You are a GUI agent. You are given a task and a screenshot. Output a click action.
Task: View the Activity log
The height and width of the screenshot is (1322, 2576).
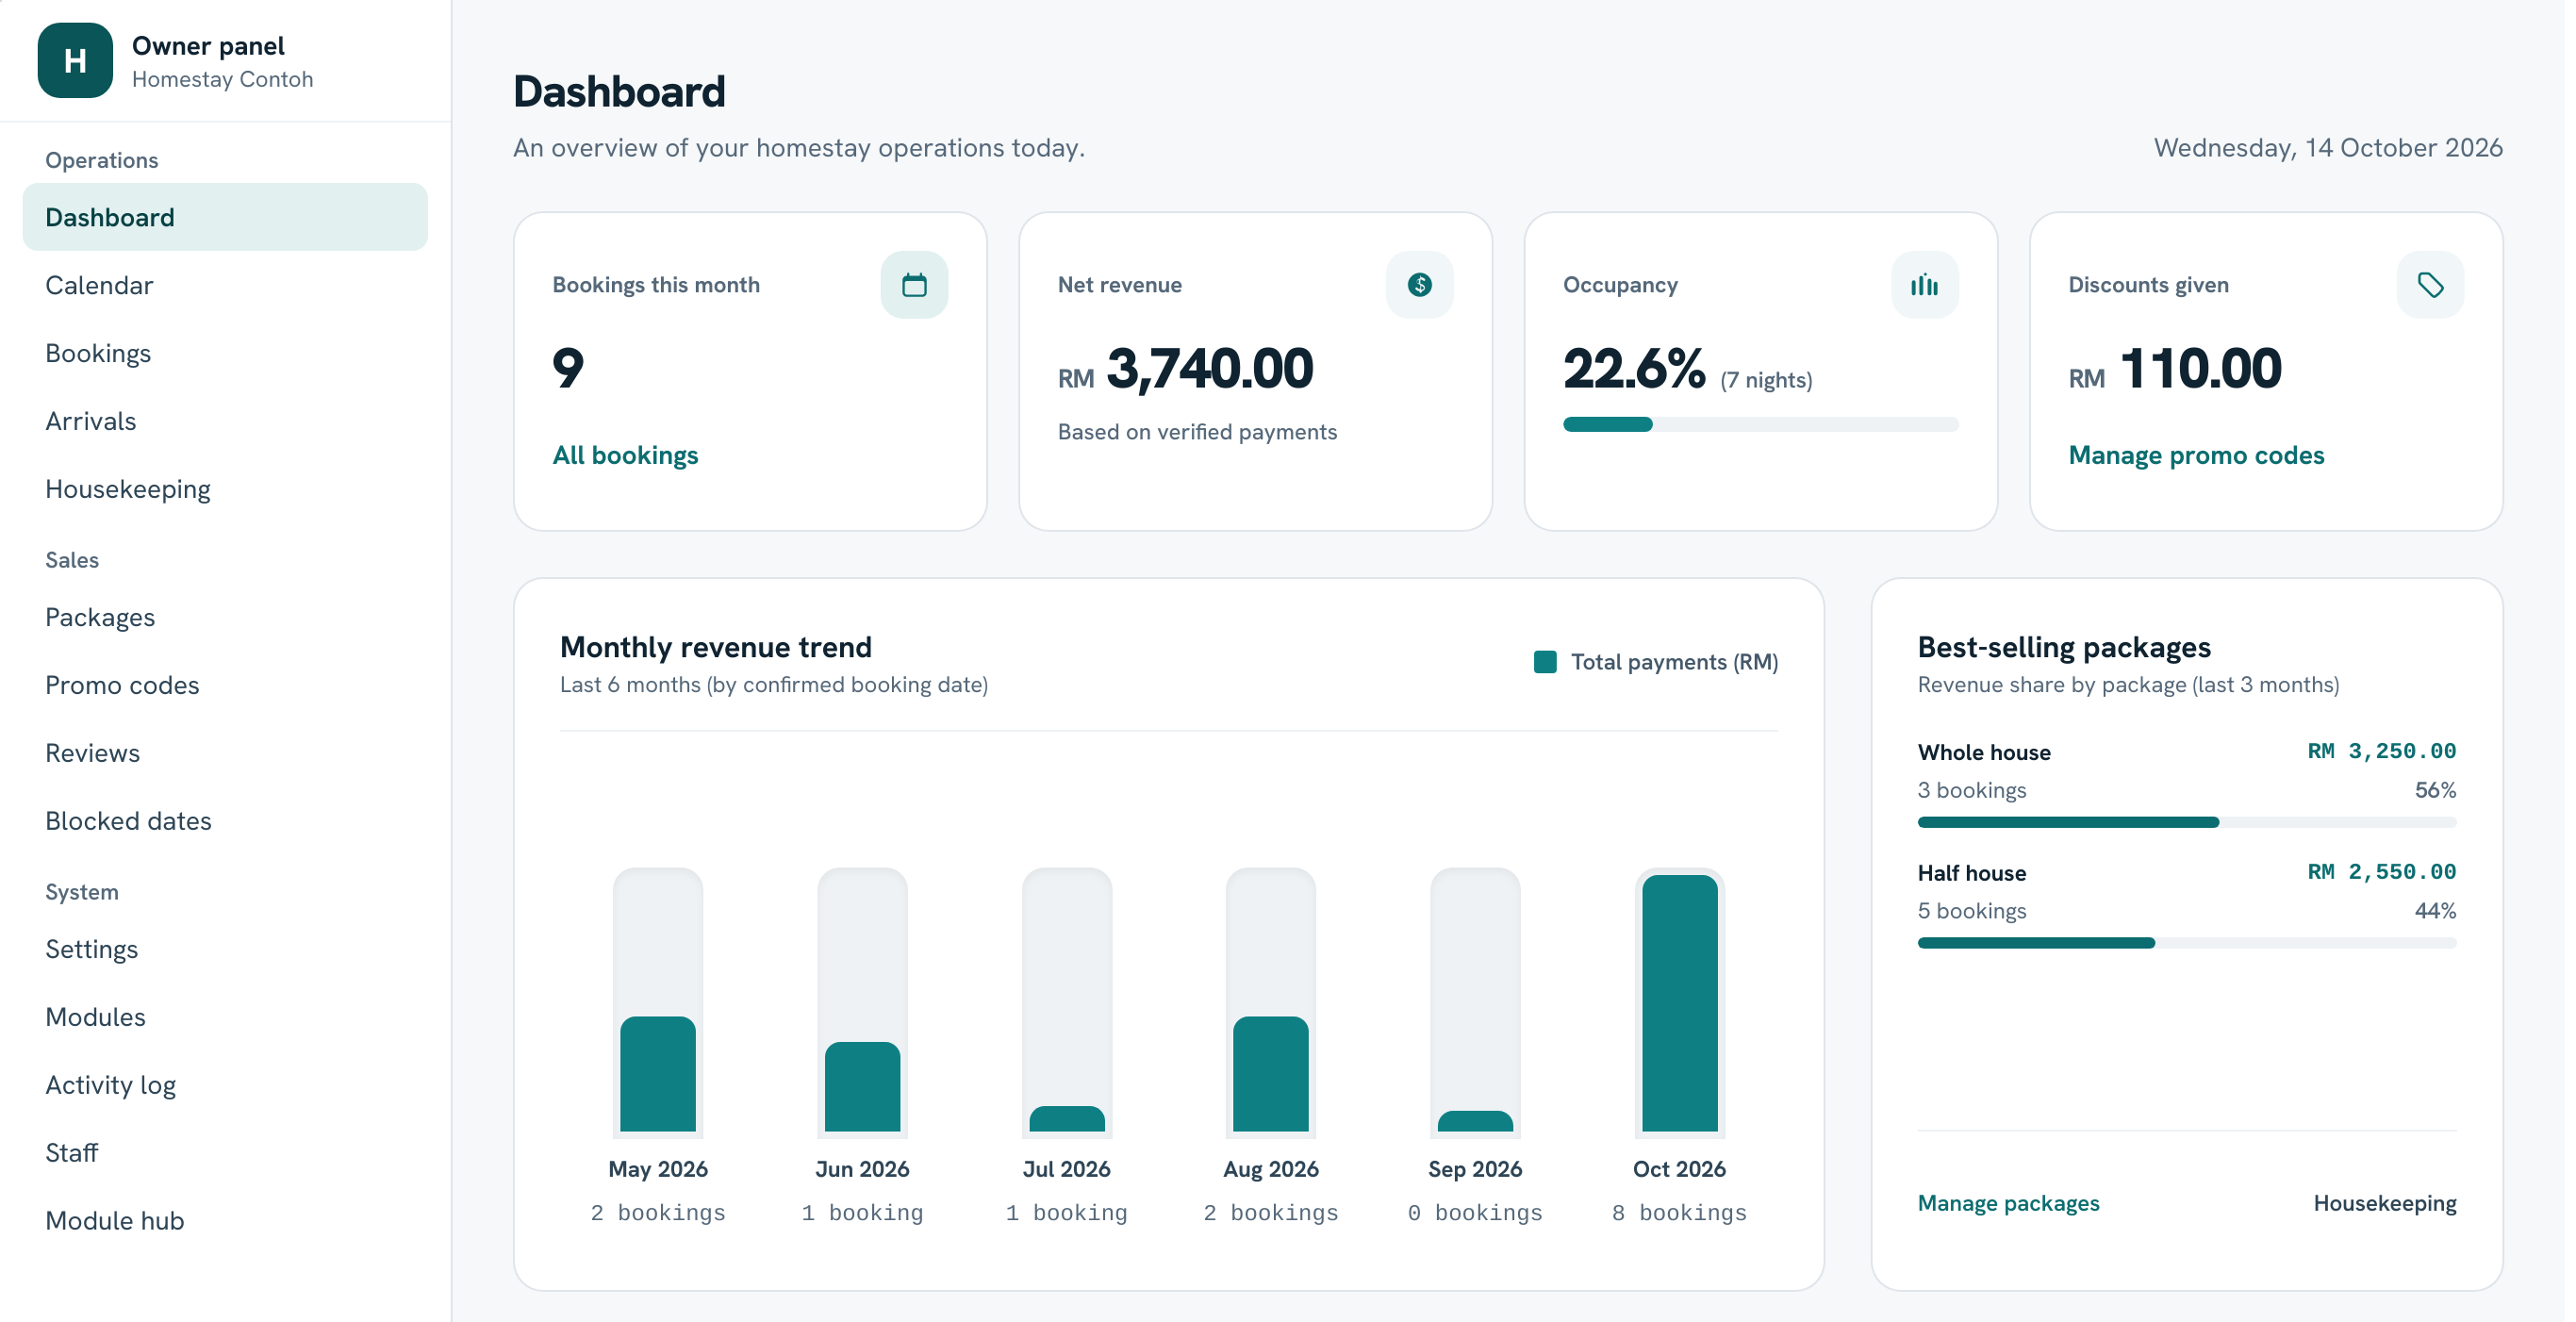click(225, 1085)
